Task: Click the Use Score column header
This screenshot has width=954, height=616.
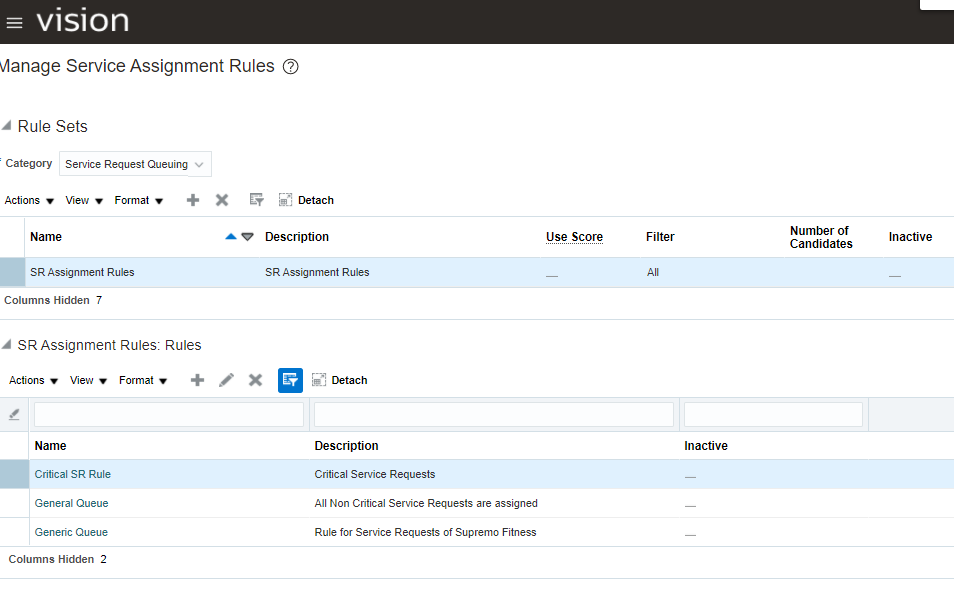Action: tap(574, 237)
